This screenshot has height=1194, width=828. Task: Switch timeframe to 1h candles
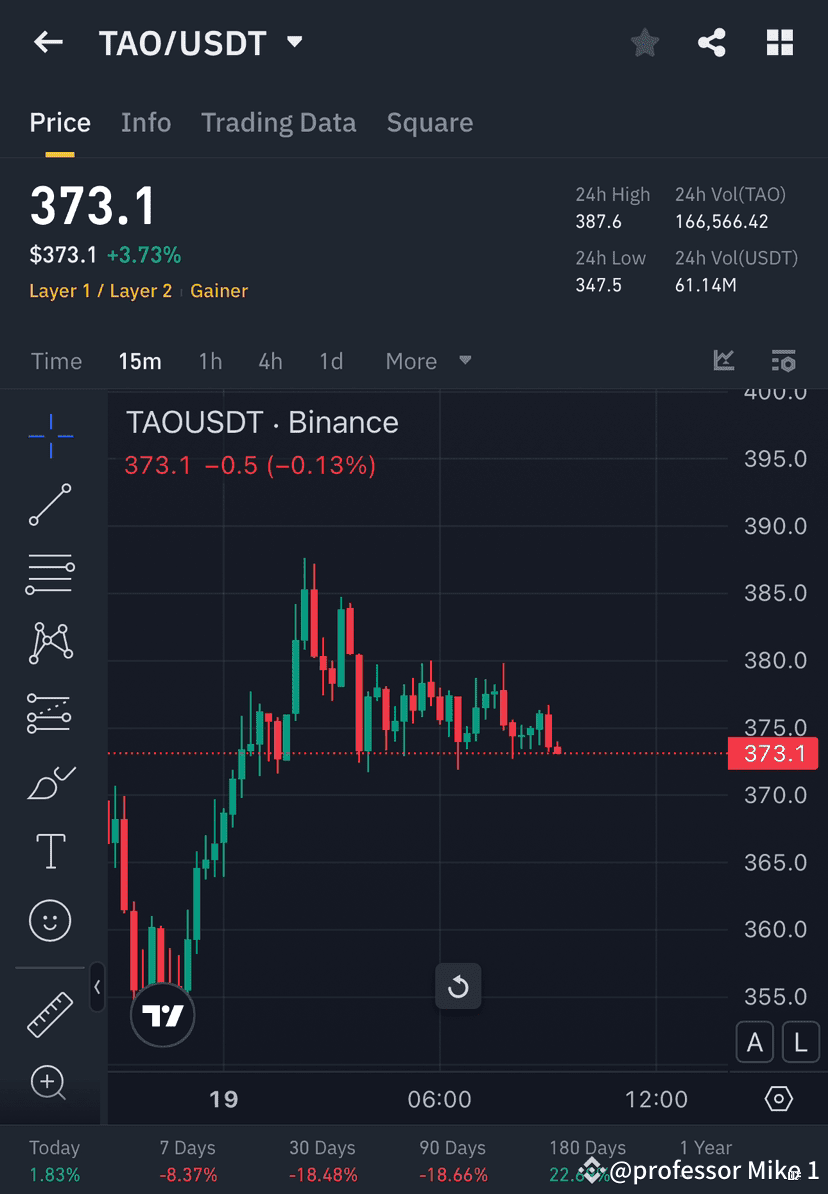click(x=210, y=361)
